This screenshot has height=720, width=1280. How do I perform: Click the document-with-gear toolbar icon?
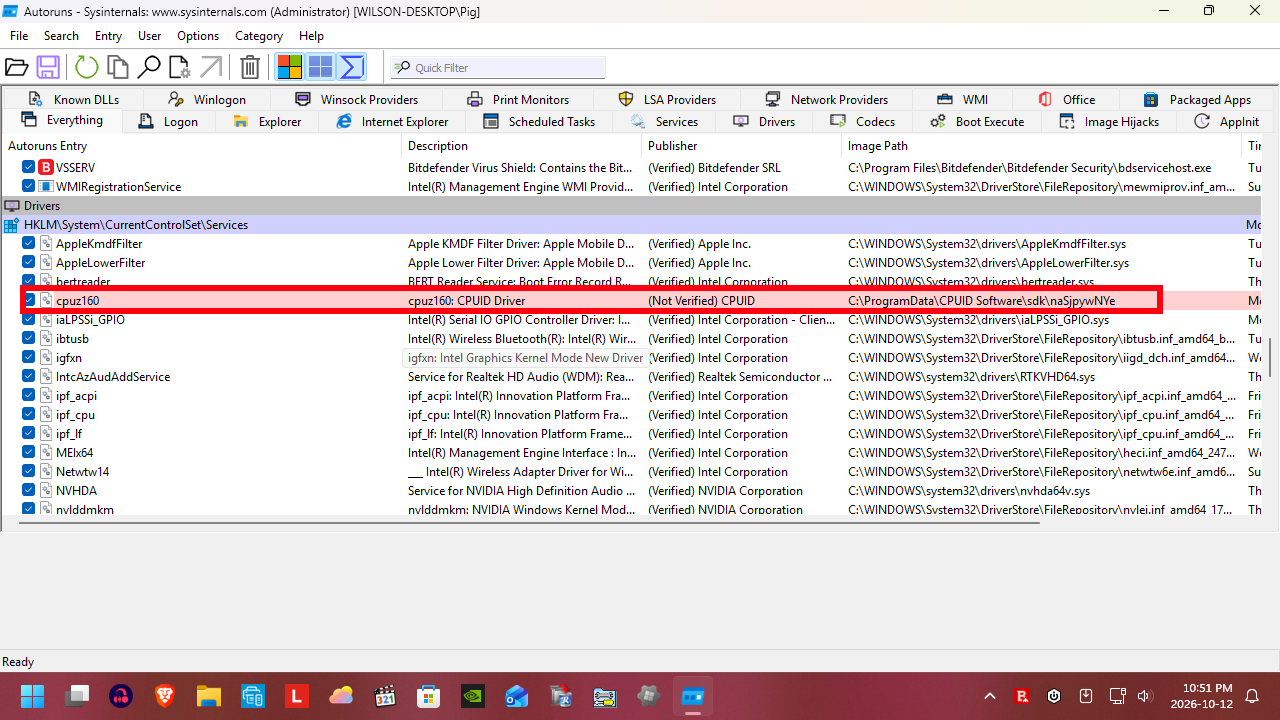click(x=180, y=67)
